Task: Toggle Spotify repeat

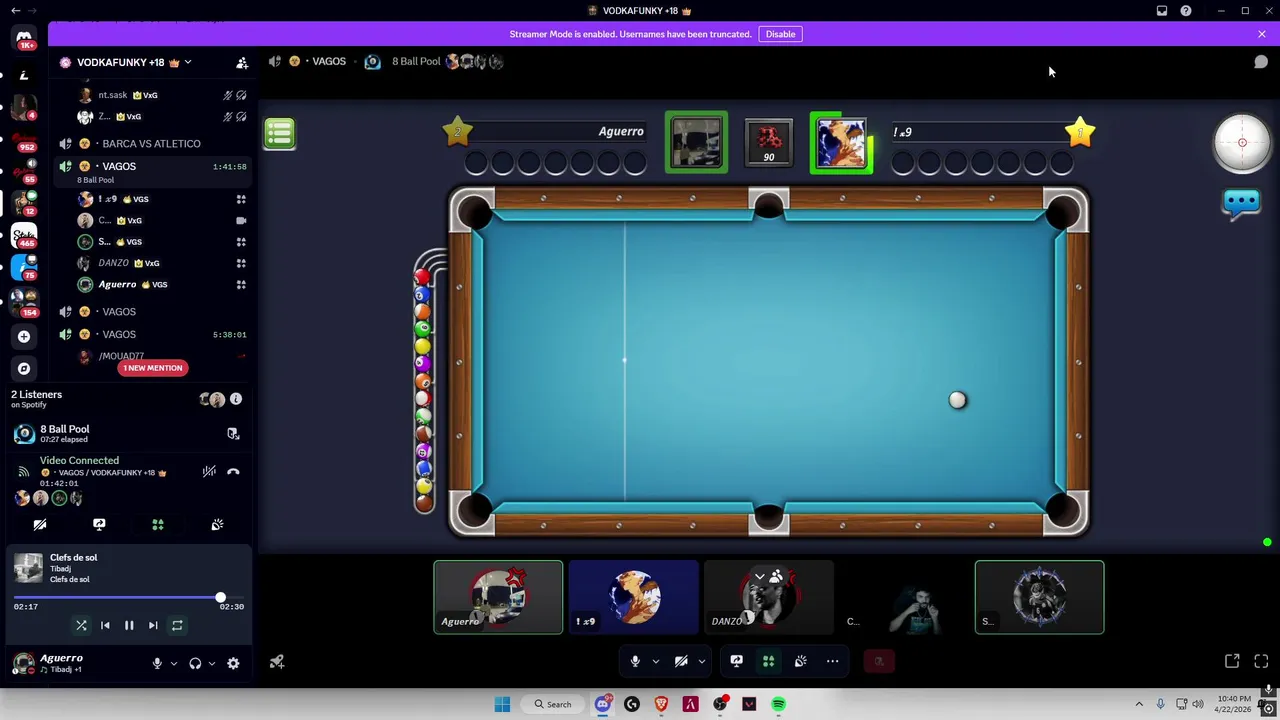Action: (177, 625)
